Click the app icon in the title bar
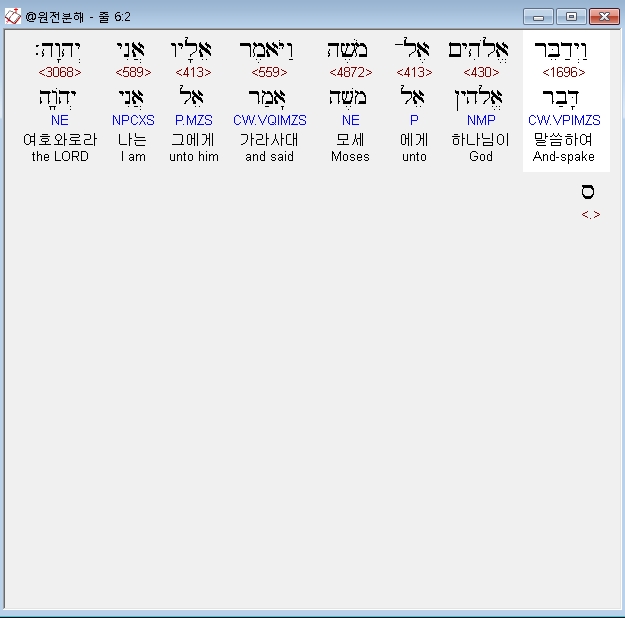 pos(13,16)
